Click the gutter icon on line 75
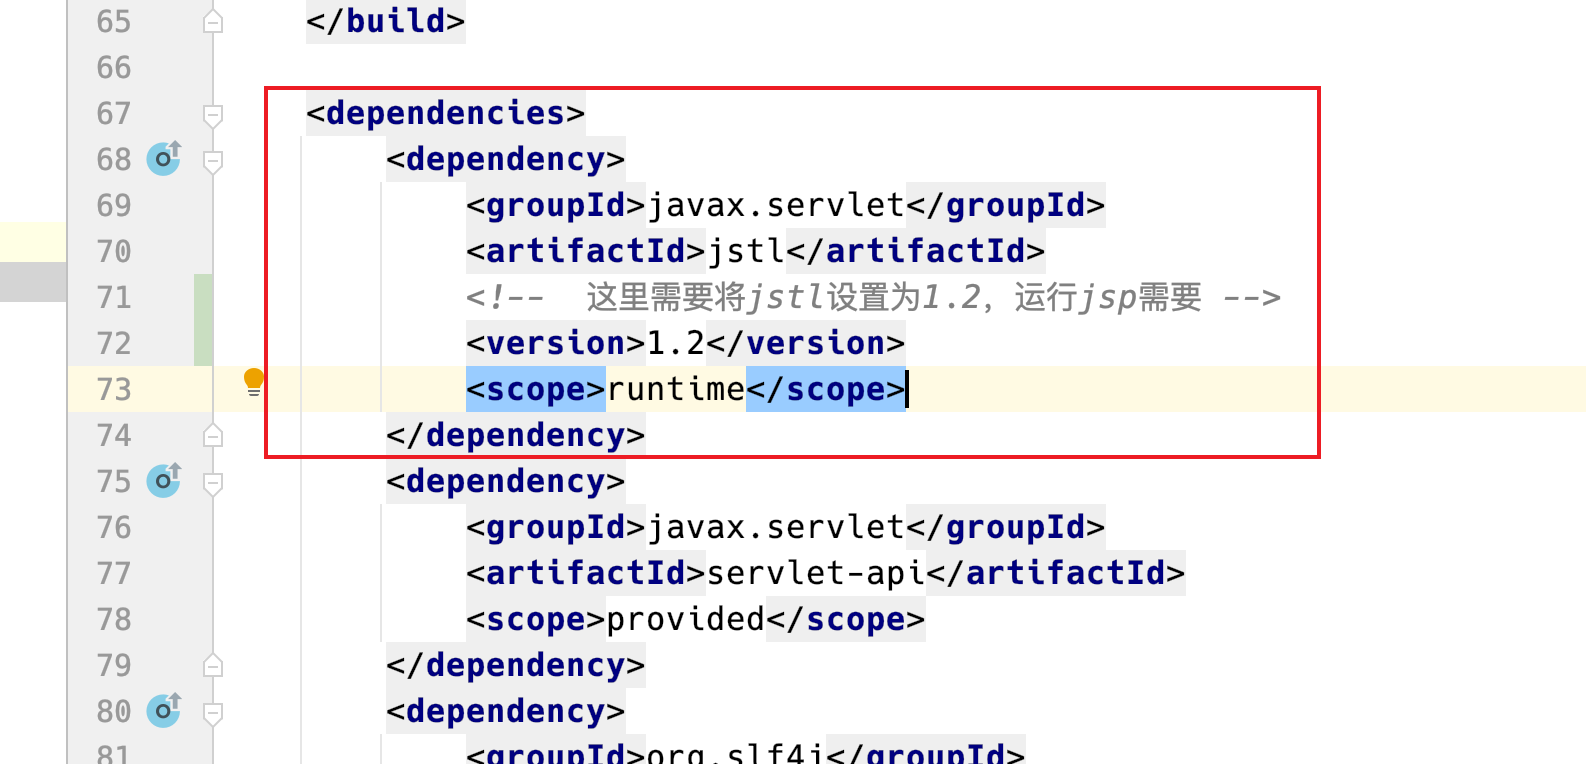The width and height of the screenshot is (1586, 764). click(164, 480)
